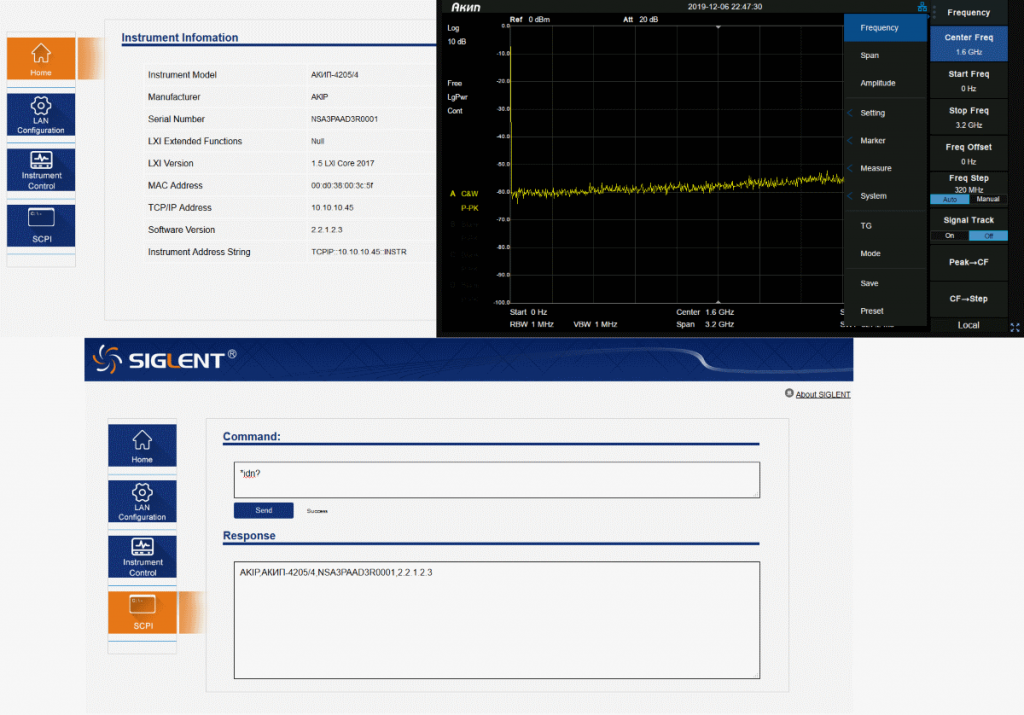
Task: Click the VBW 1 MHz readout
Action: pos(596,325)
